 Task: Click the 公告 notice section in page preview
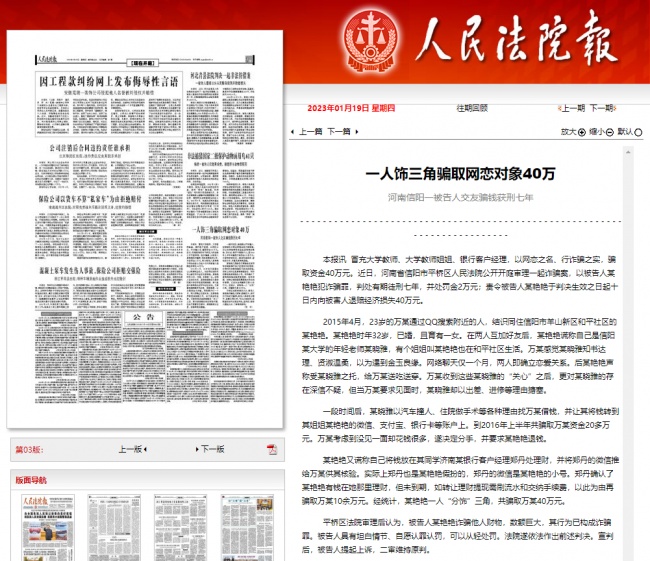tap(143, 317)
